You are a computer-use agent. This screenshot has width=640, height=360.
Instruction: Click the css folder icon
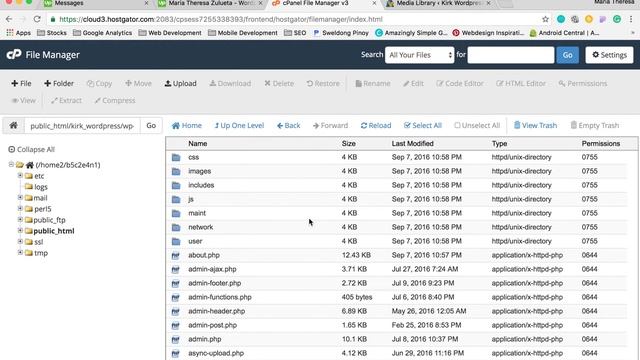pos(176,157)
